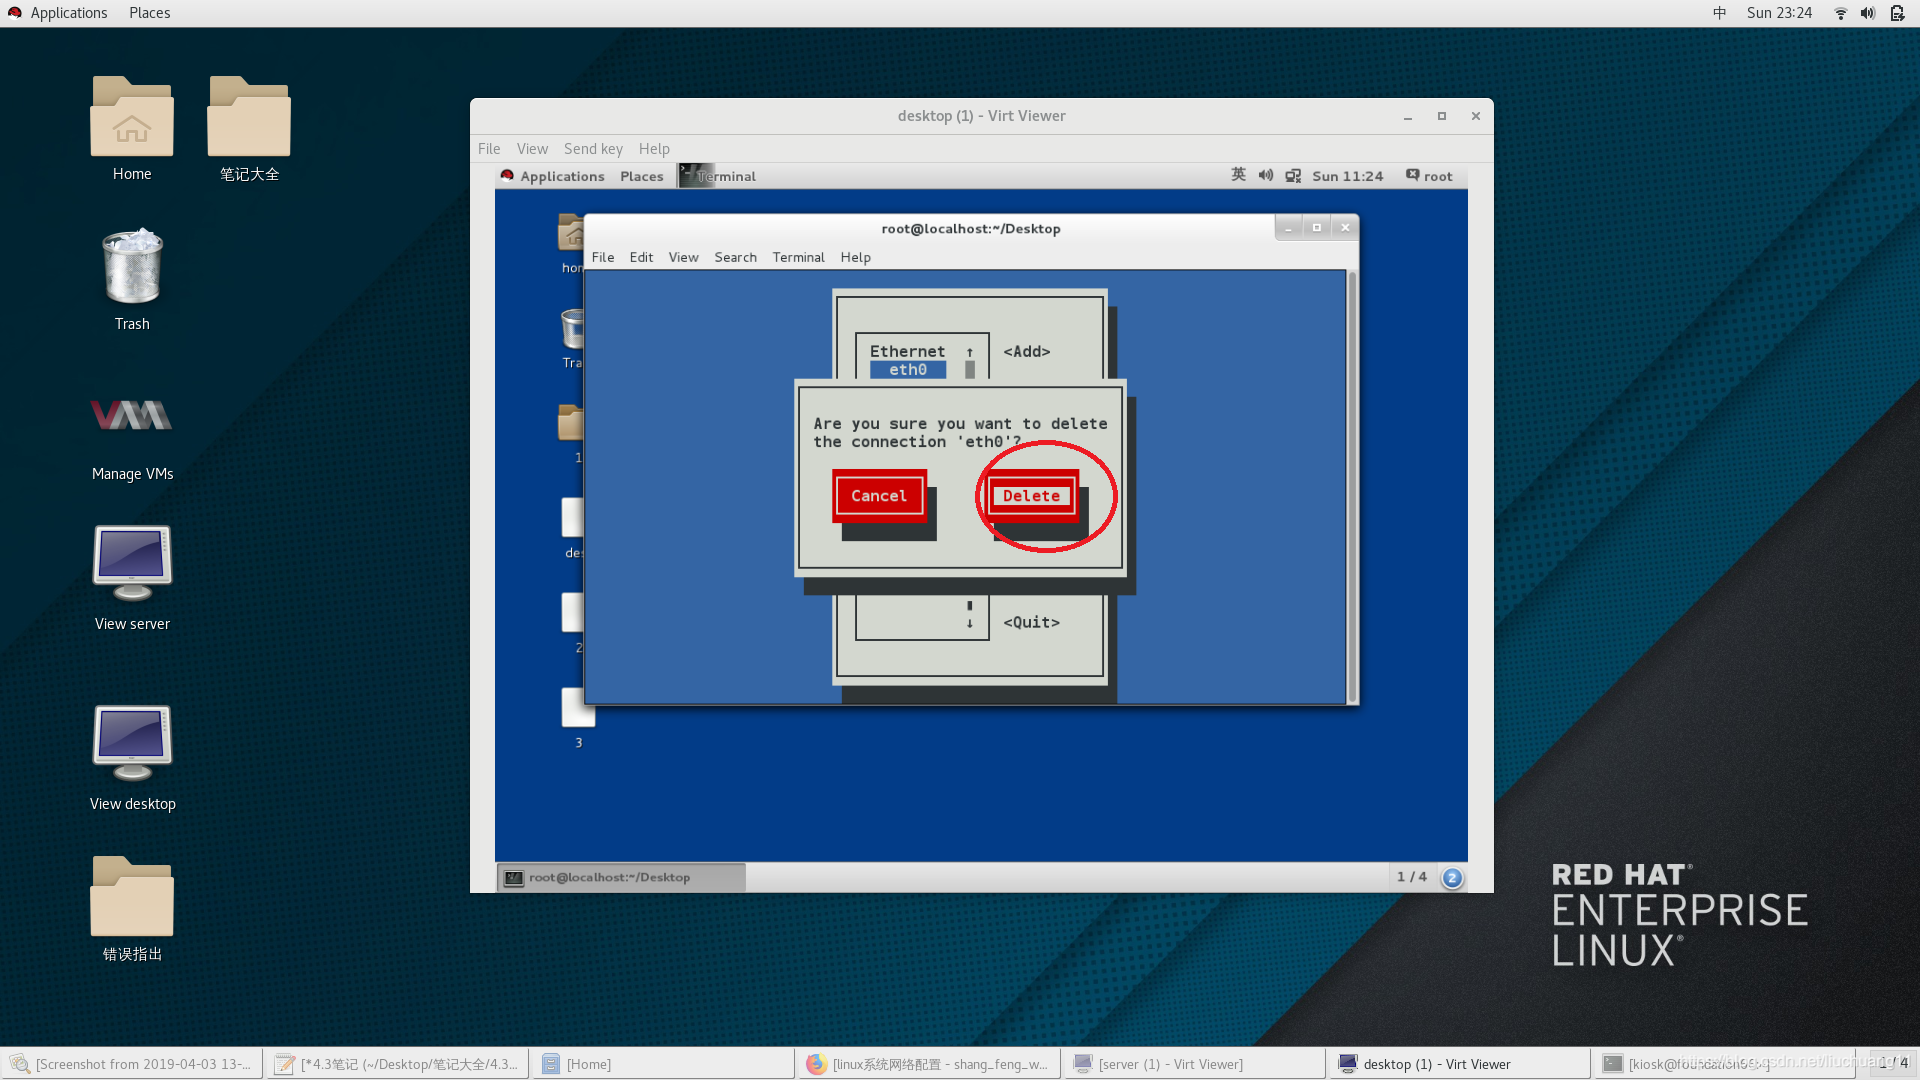Maximize the guest terminal window
This screenshot has height=1080, width=1920.
click(x=1317, y=228)
